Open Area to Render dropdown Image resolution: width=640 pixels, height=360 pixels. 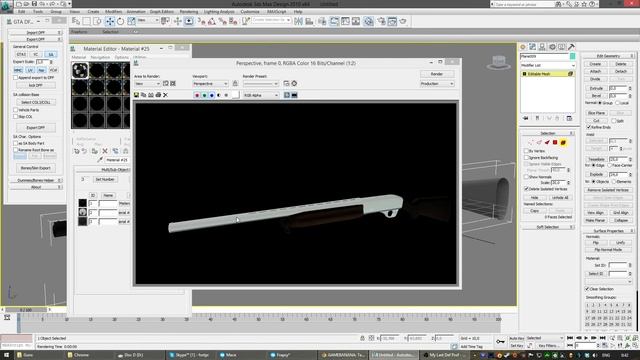pos(147,84)
